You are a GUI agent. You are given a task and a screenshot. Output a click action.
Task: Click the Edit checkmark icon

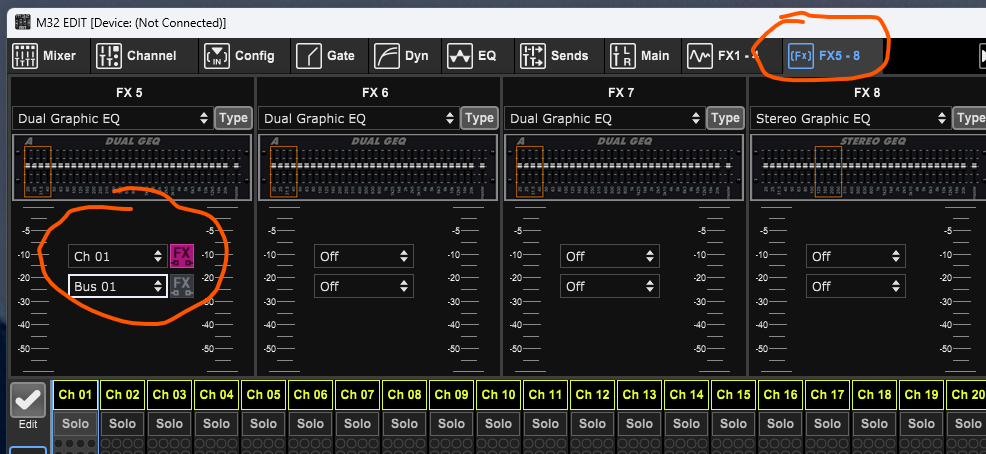click(28, 402)
